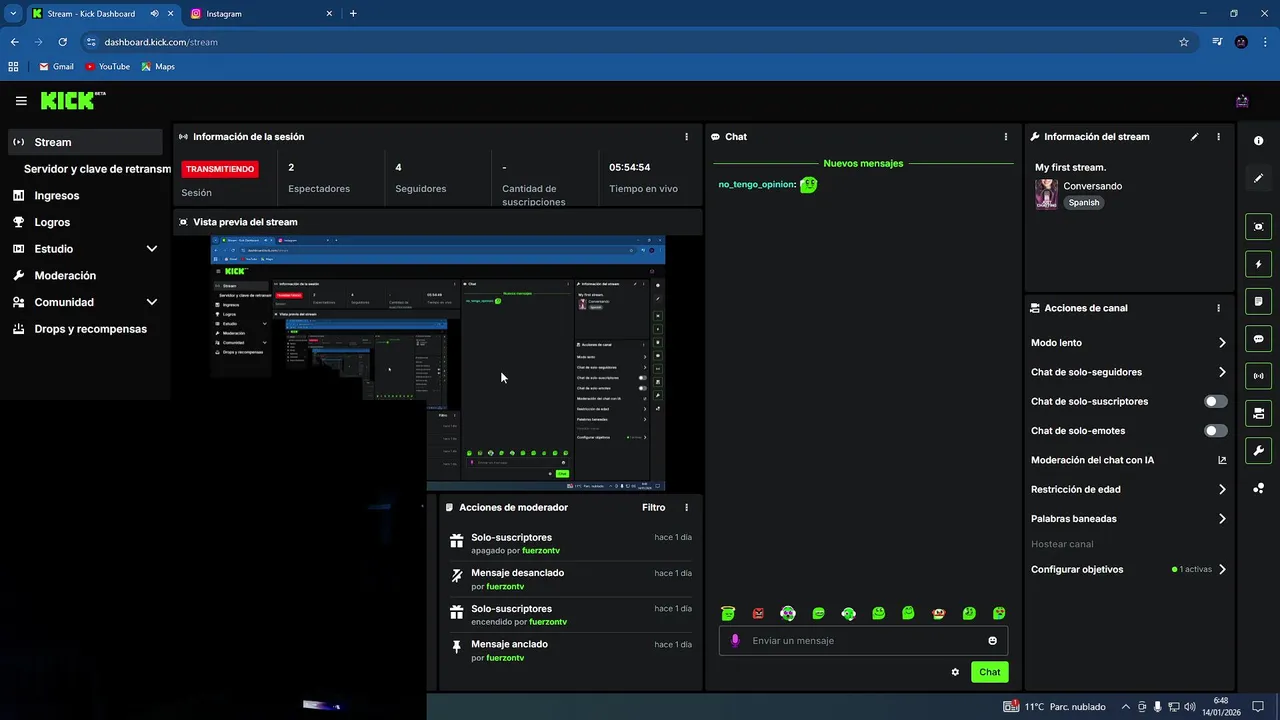Open the YouTube bookmark
1280x720 pixels.
click(x=108, y=67)
